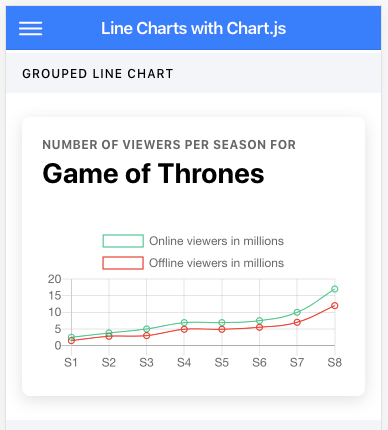Click the Offline viewers in millions label
This screenshot has height=430, width=388.
click(216, 263)
